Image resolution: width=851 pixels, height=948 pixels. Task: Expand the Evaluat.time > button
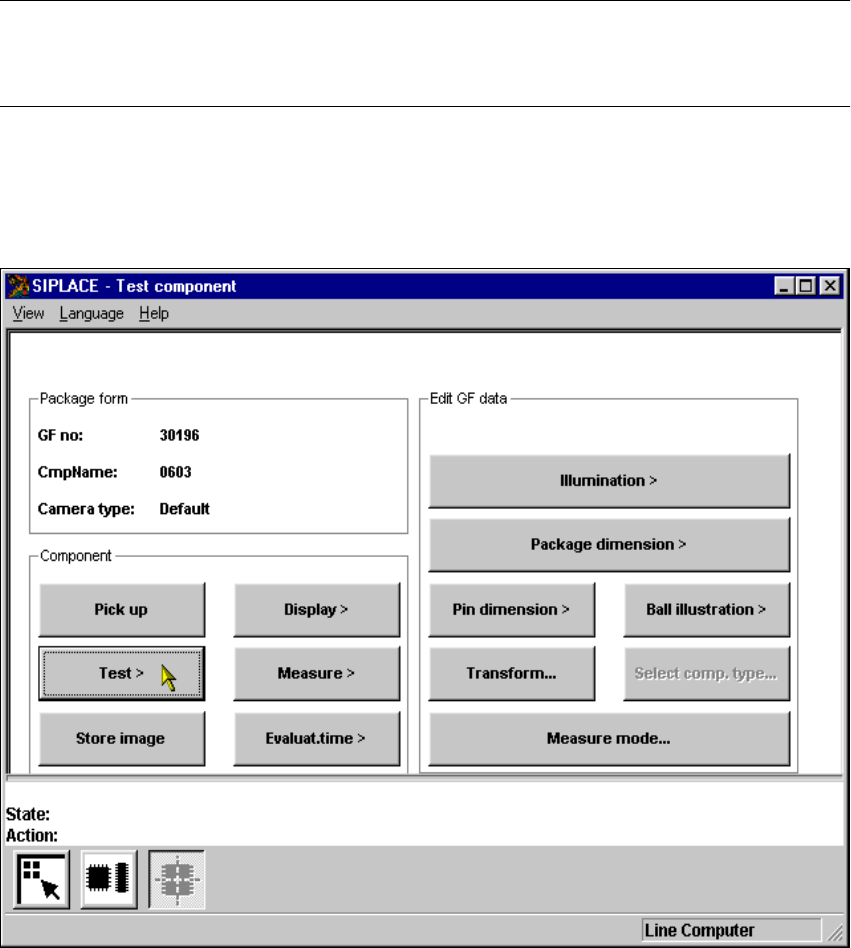317,738
